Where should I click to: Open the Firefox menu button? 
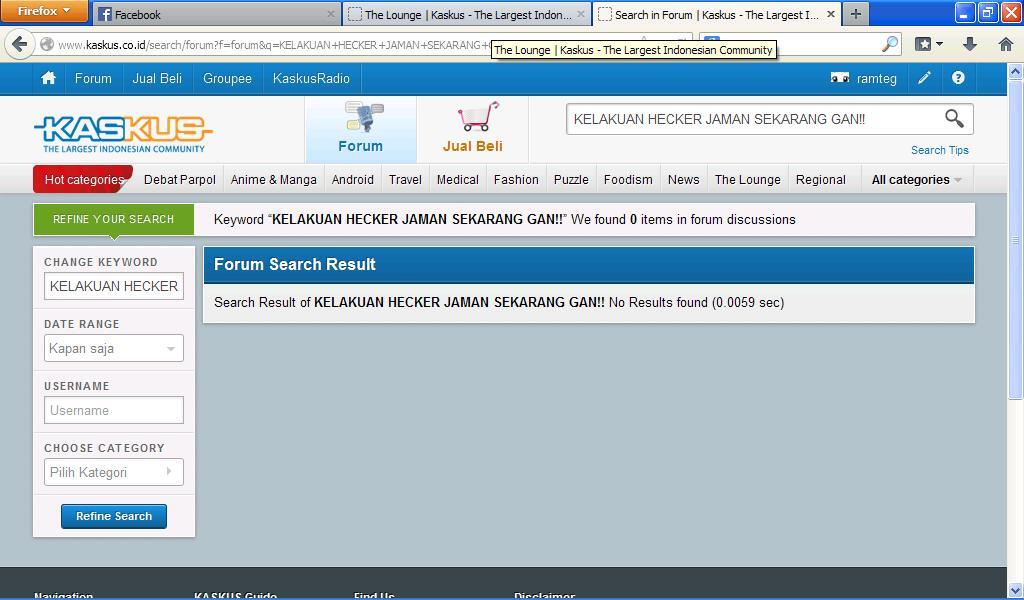pos(44,11)
